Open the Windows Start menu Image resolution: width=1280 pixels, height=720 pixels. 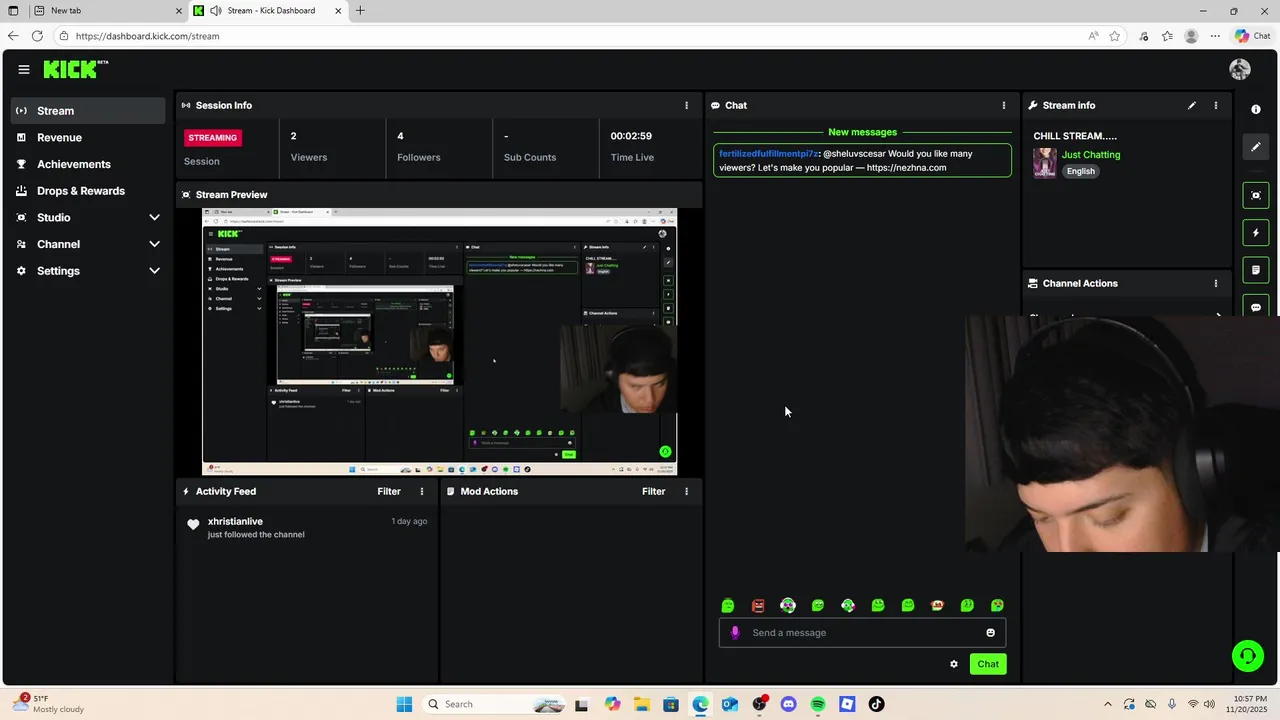(404, 704)
